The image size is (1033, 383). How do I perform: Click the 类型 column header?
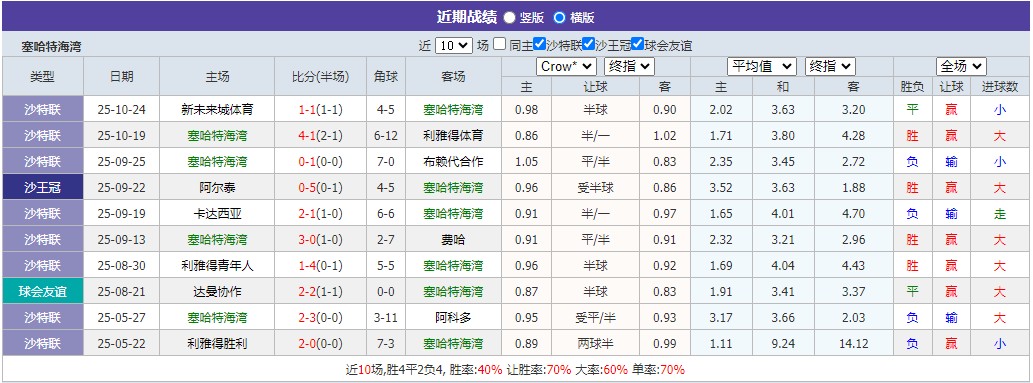click(43, 76)
